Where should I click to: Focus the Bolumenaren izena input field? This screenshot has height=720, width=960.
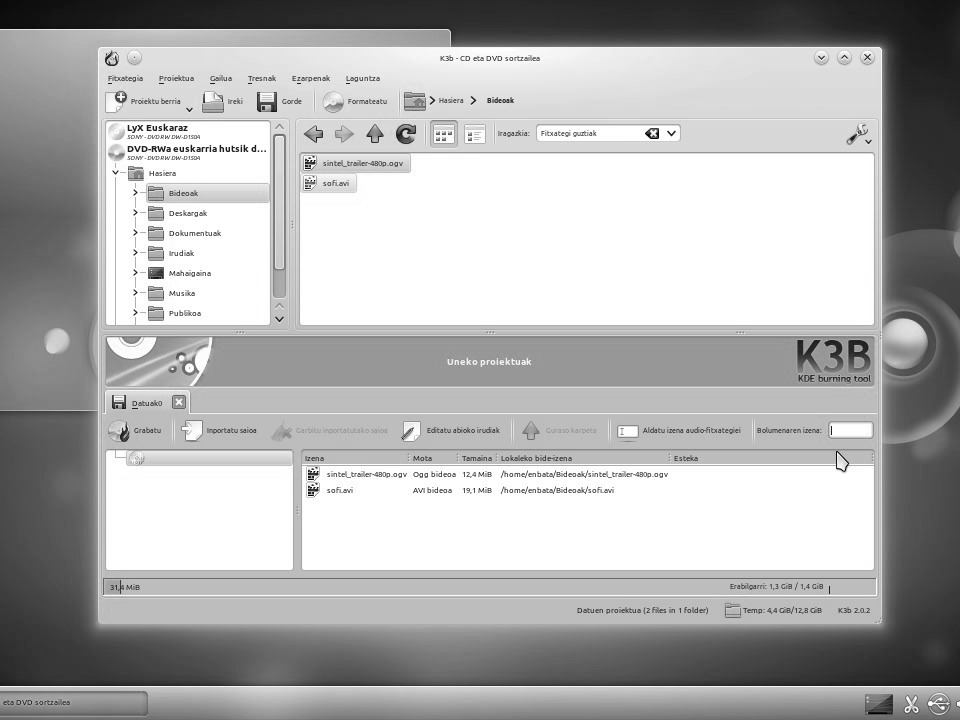pos(850,430)
